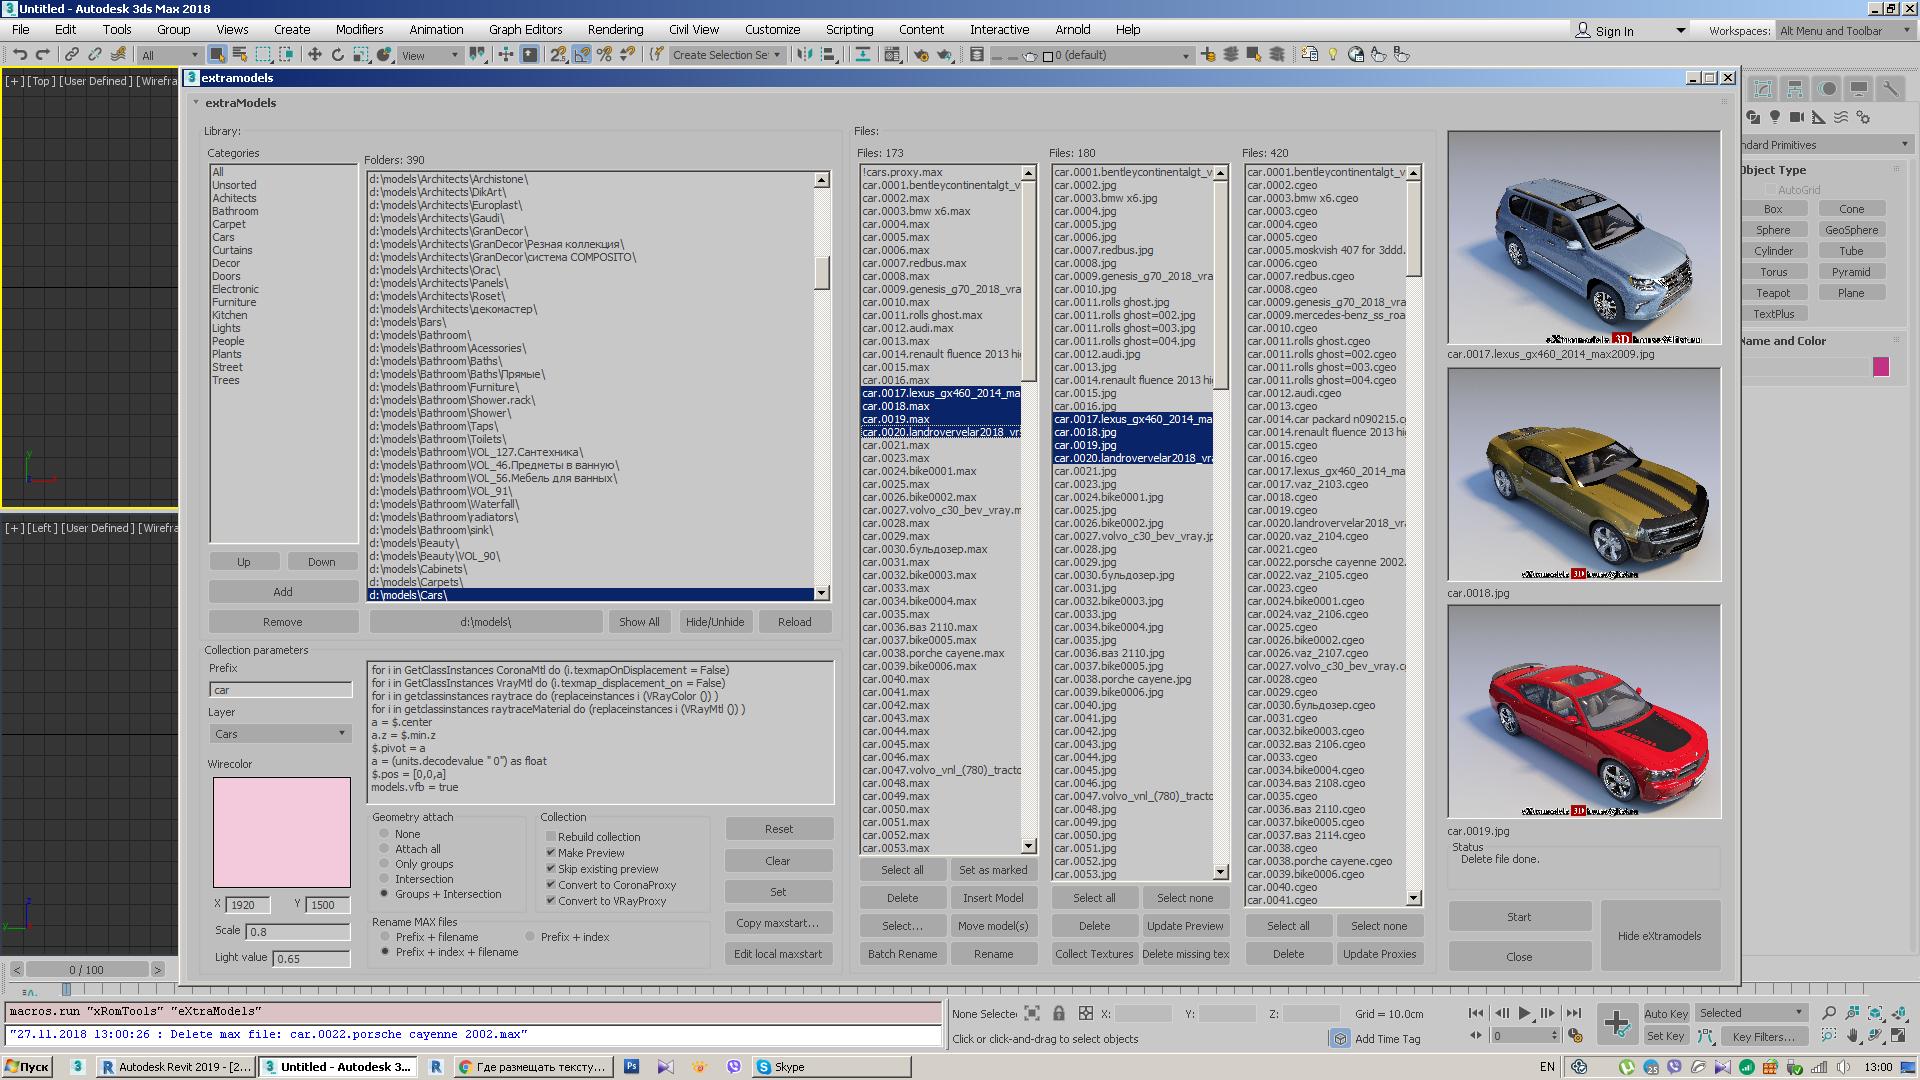Viewport: 1920px width, 1080px height.
Task: Activate the Select and Link tool
Action: pyautogui.click(x=72, y=55)
